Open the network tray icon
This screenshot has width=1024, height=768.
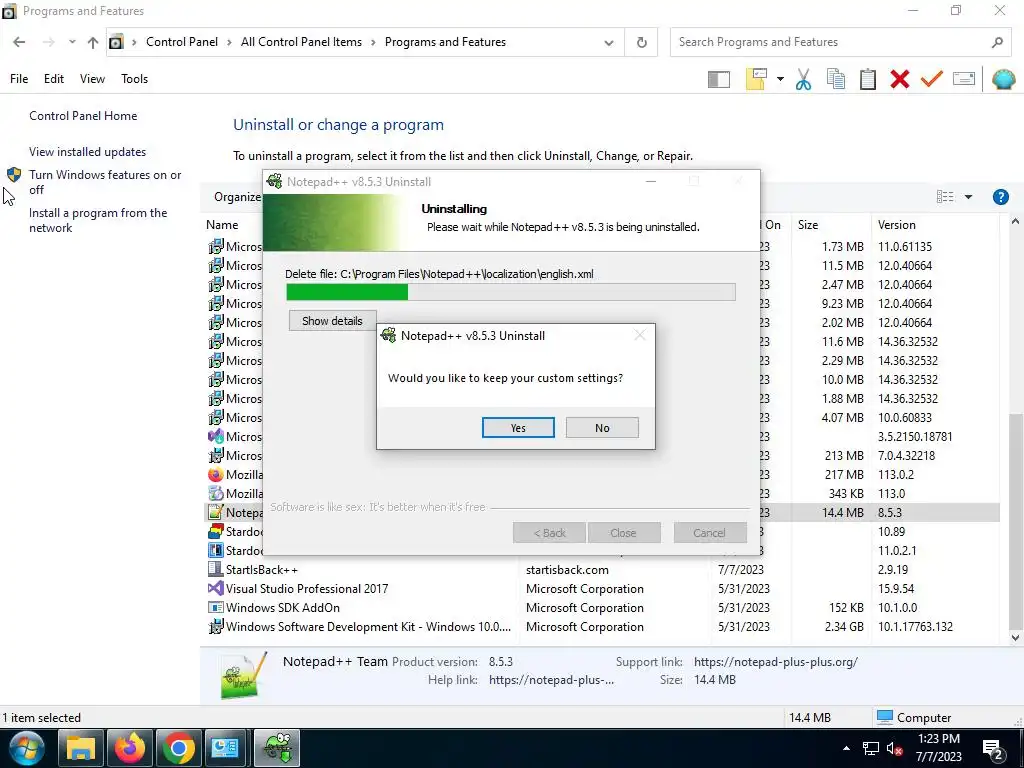[x=871, y=748]
